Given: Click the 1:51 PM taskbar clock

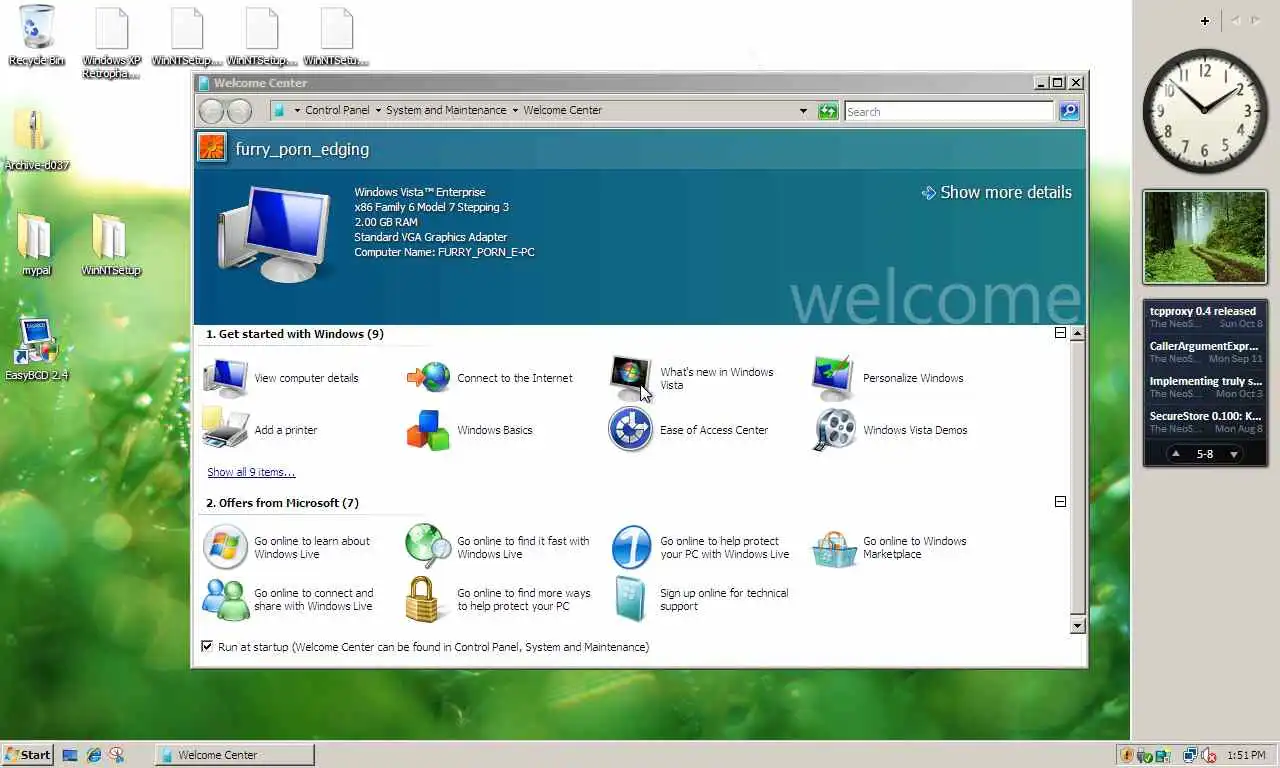Looking at the screenshot, I should point(1246,755).
